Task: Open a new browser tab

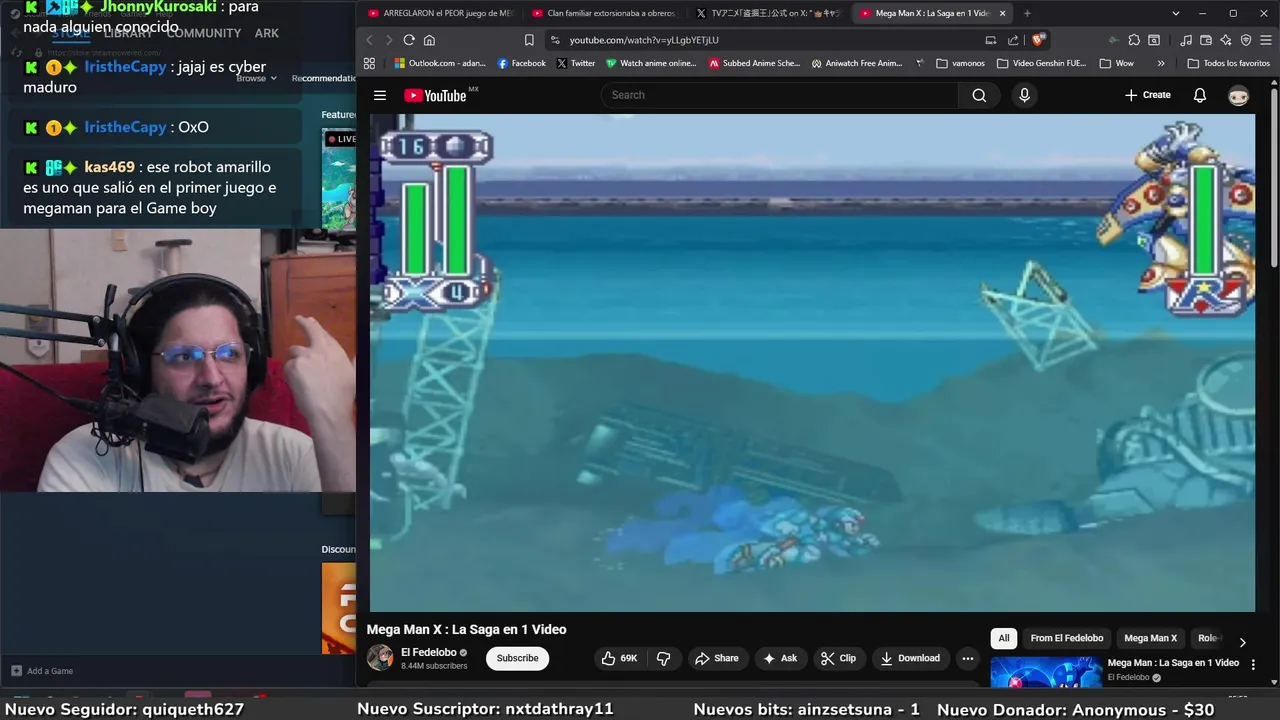Action: pos(1027,13)
